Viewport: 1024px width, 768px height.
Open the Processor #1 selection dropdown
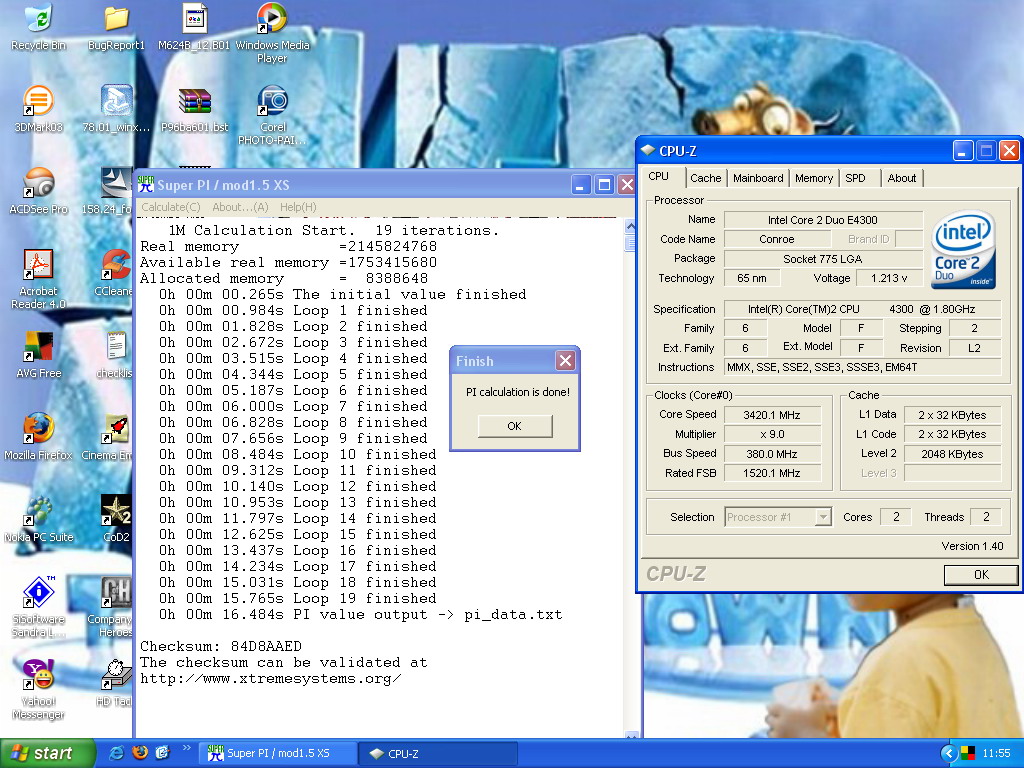pyautogui.click(x=778, y=517)
